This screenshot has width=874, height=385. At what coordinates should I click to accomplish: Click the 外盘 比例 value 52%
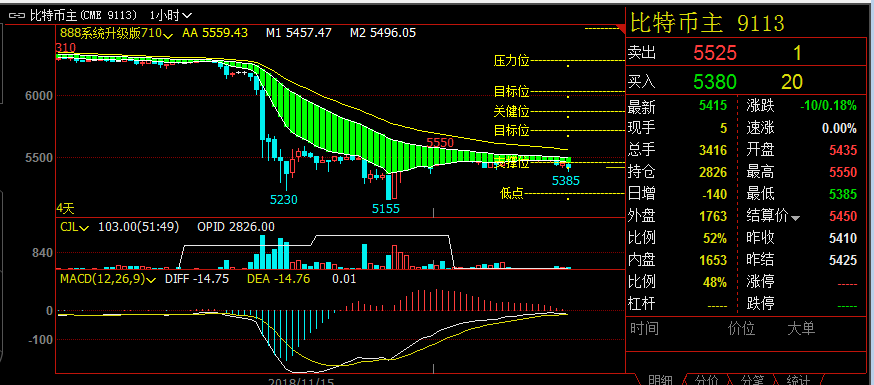coord(715,238)
